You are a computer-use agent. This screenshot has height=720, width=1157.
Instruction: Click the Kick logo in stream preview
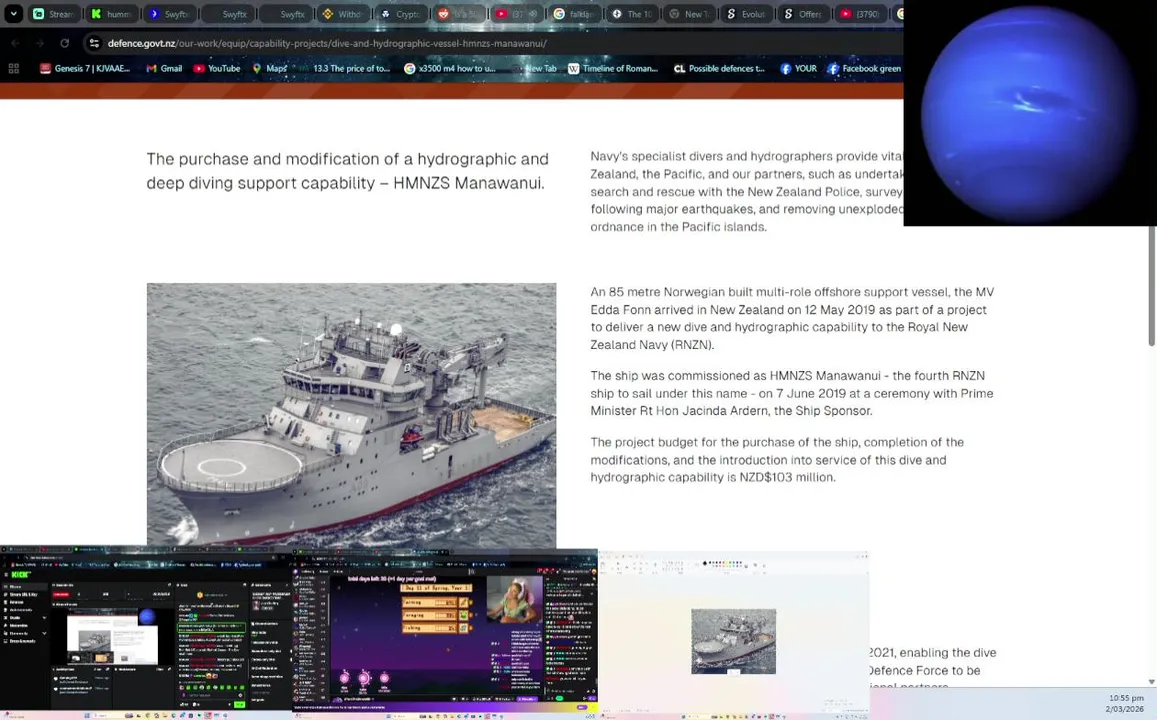click(20, 574)
